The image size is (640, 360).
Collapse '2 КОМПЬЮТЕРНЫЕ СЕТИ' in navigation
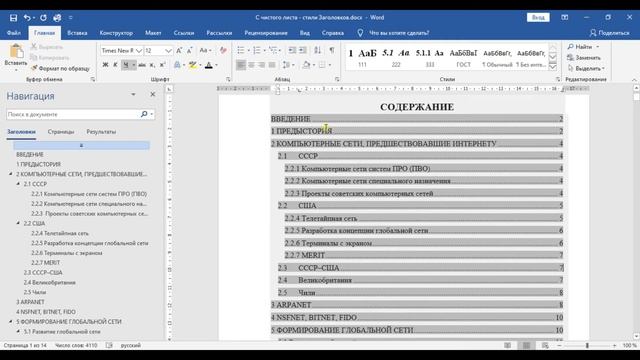point(11,174)
